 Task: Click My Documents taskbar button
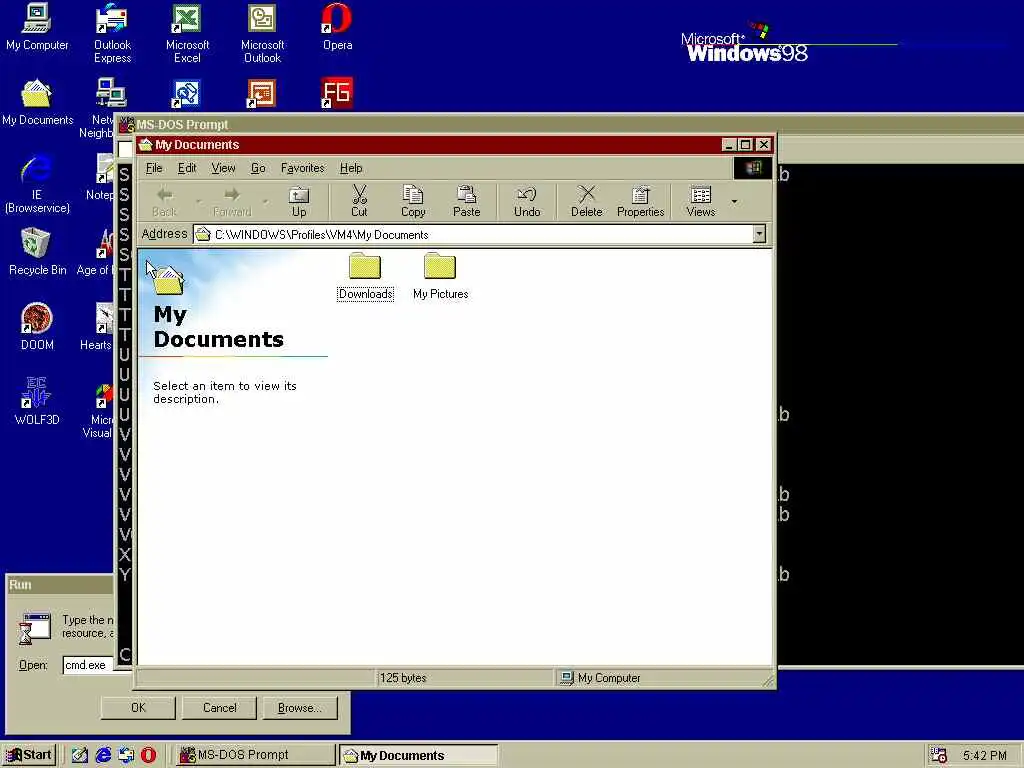(x=418, y=755)
